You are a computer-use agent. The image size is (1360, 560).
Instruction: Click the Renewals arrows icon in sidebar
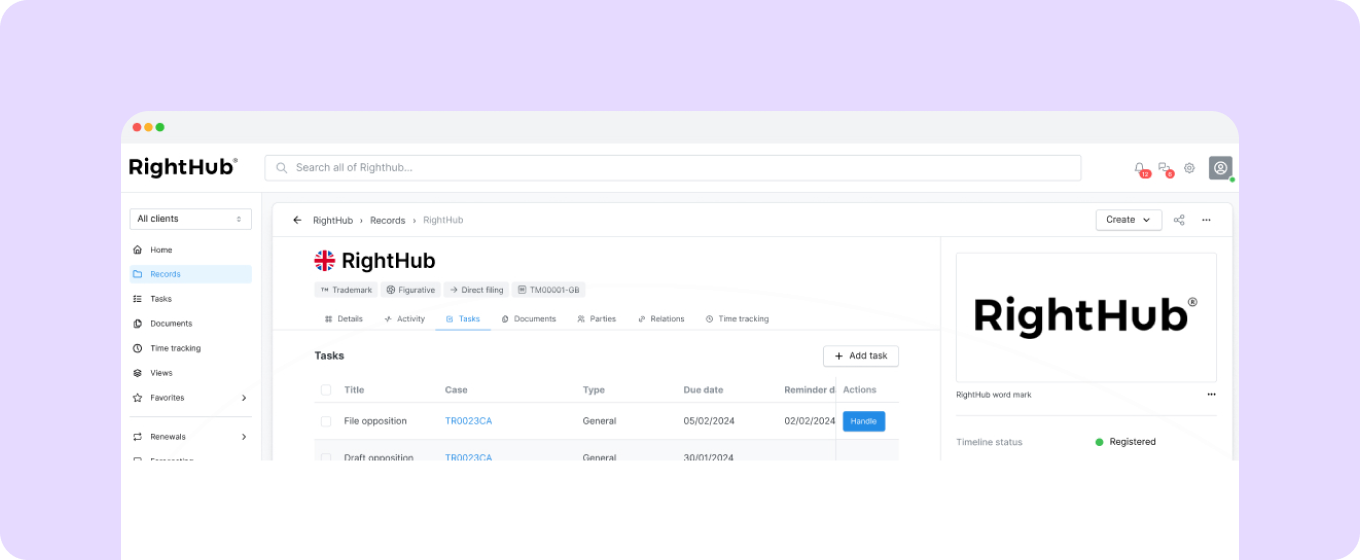pyautogui.click(x=137, y=437)
